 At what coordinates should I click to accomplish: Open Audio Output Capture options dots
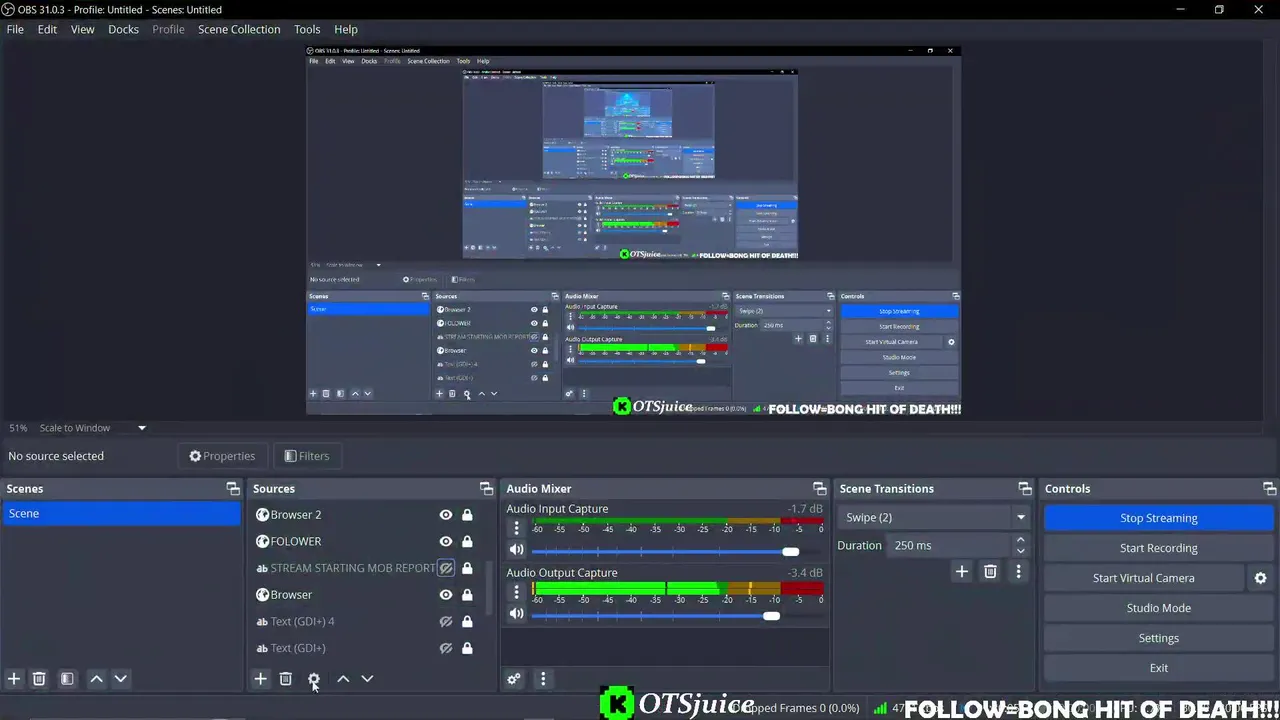coord(516,592)
